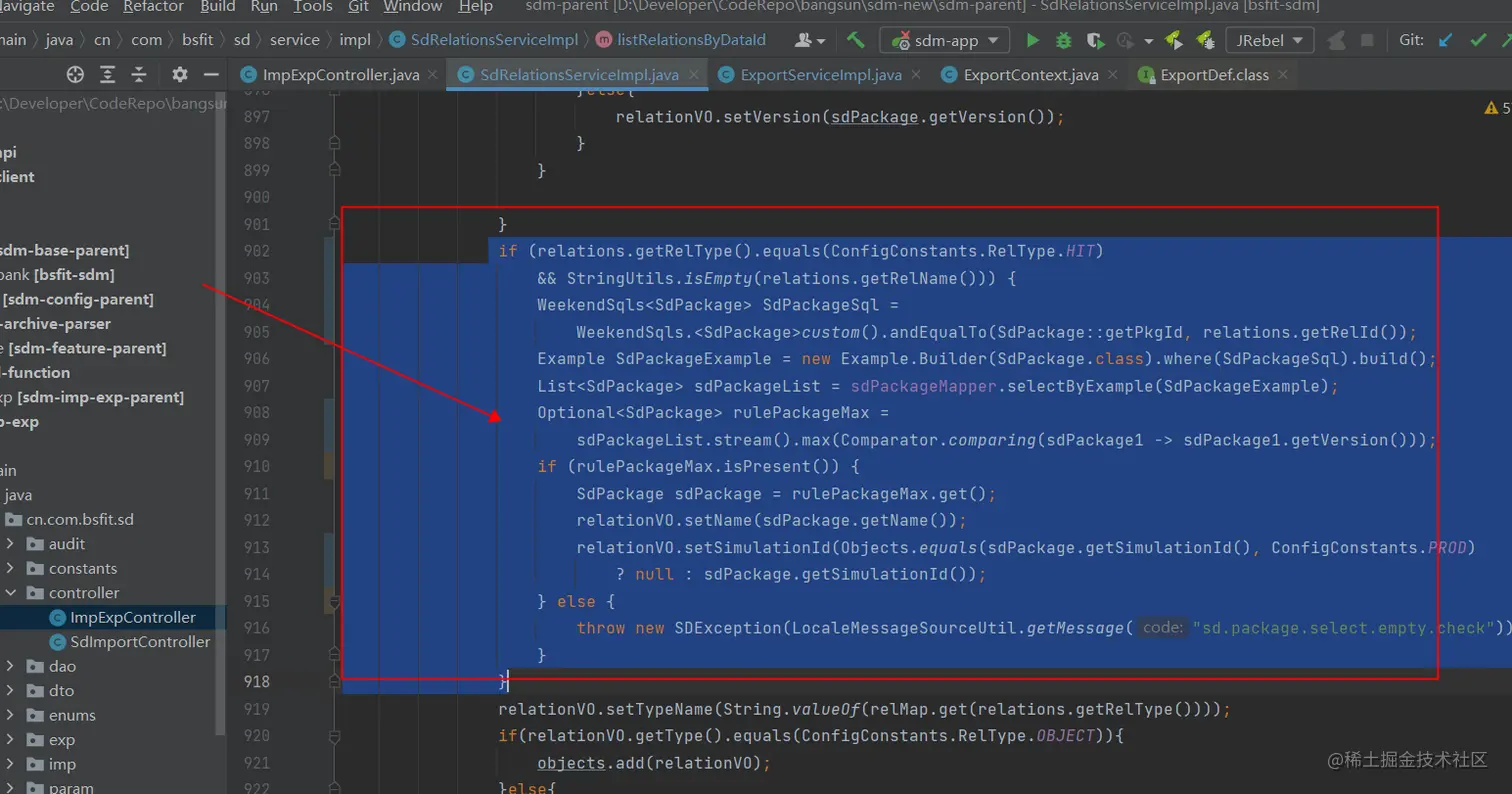1512x794 pixels.
Task: Click line number 918 in gutter
Action: [256, 682]
